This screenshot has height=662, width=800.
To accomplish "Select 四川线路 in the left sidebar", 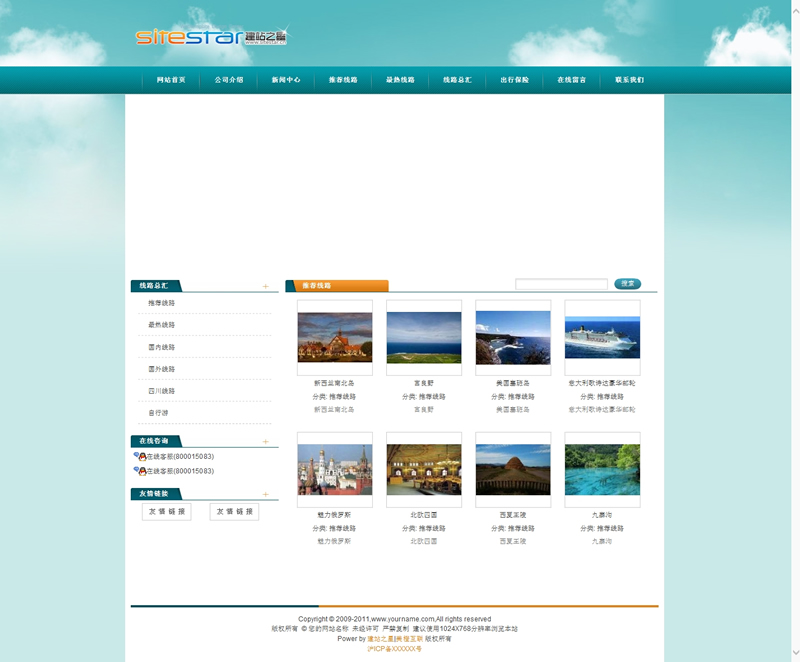I will (161, 391).
